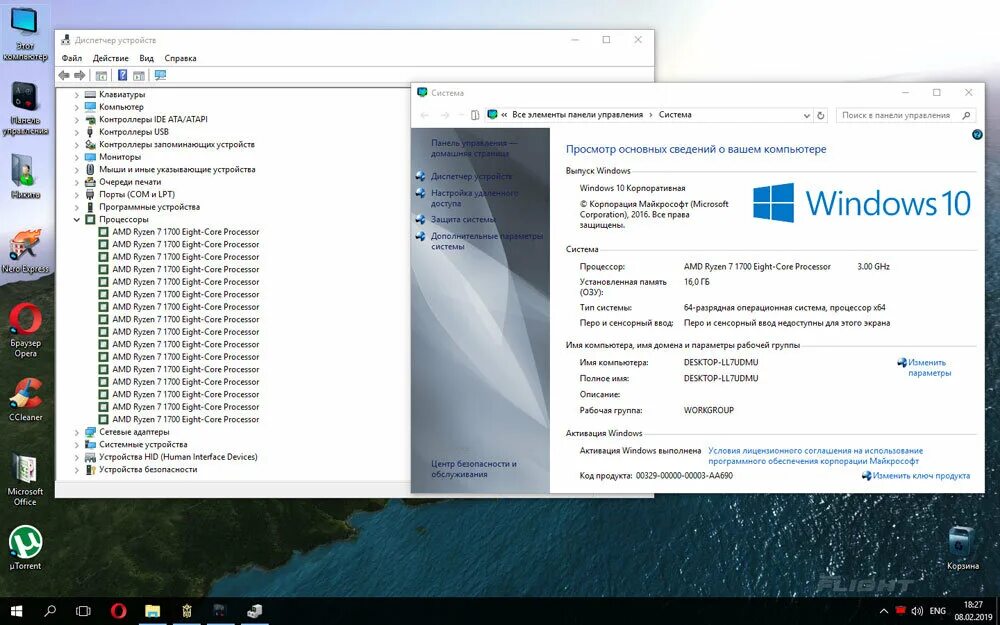
Task: Open Справка menu in Device Manager
Action: pyautogui.click(x=180, y=58)
